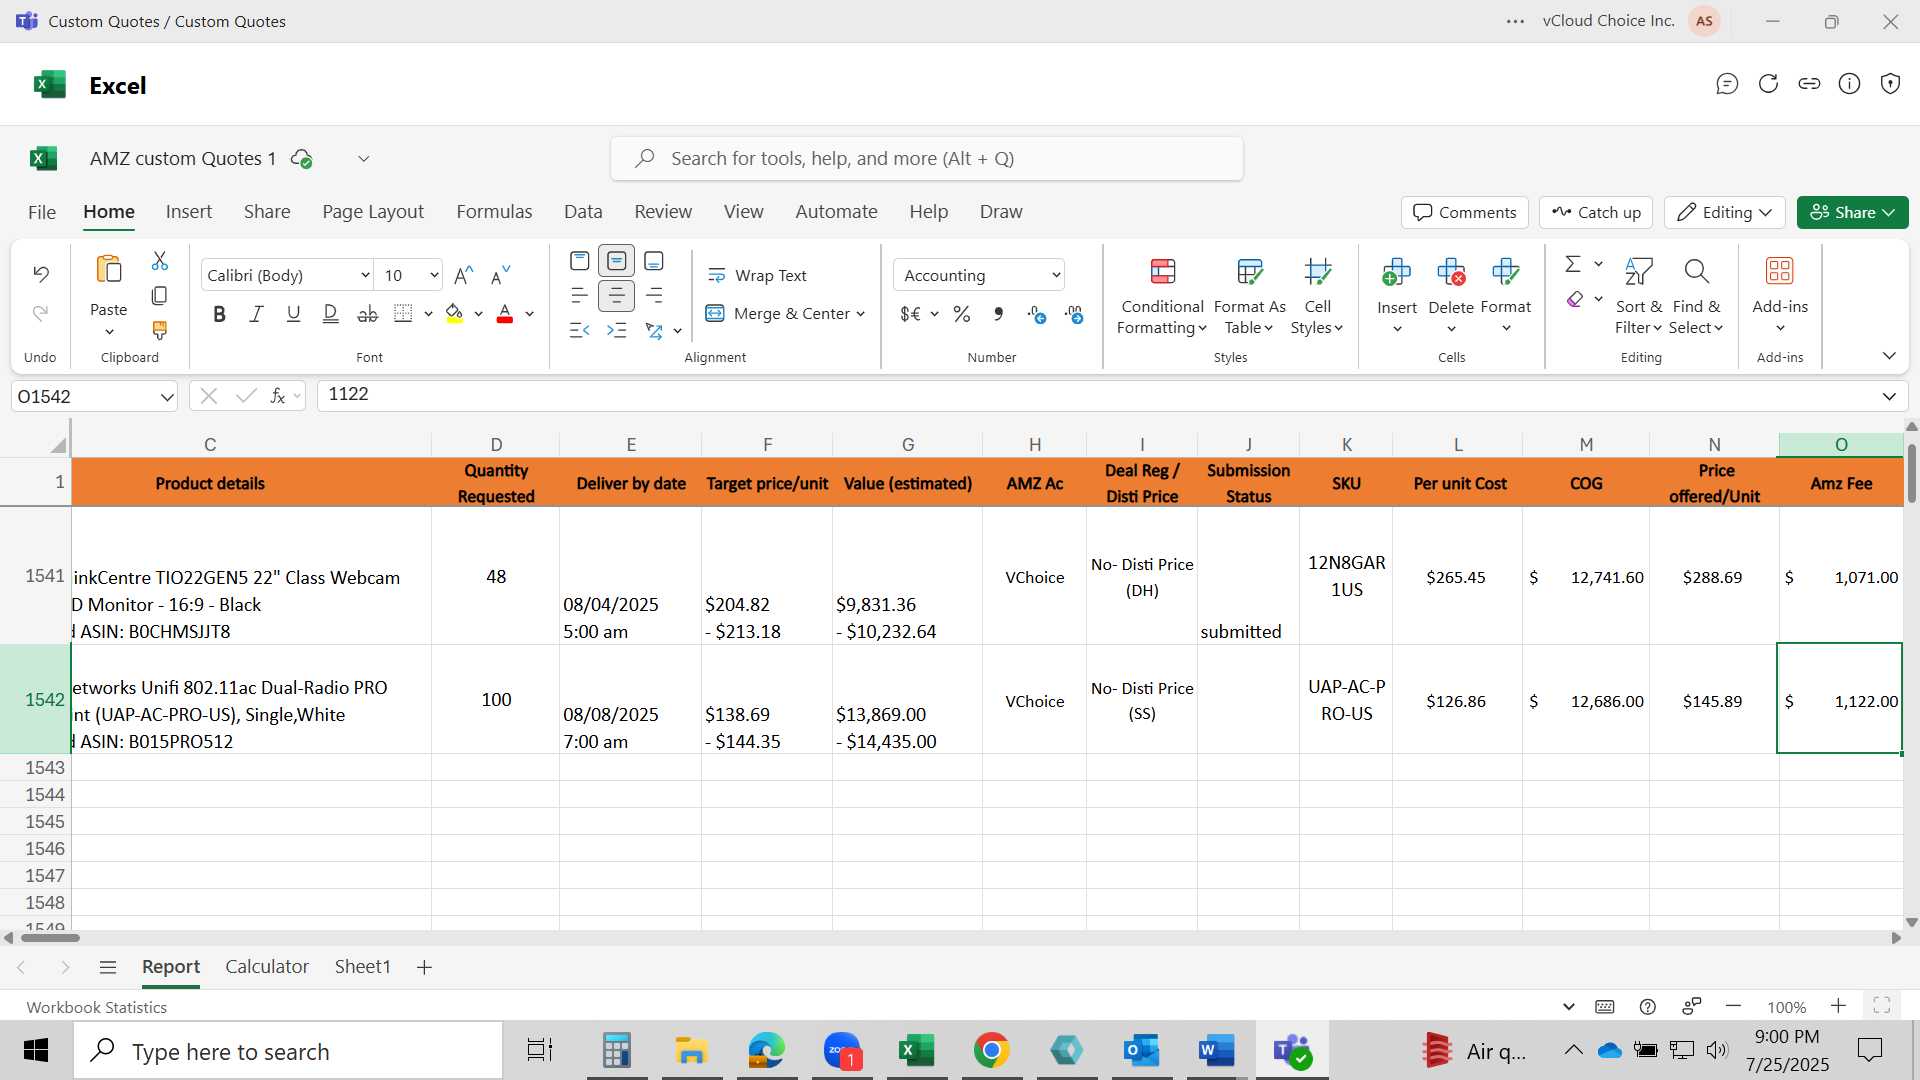This screenshot has width=1920, height=1080.
Task: Click the Catch up button
Action: tap(1596, 212)
